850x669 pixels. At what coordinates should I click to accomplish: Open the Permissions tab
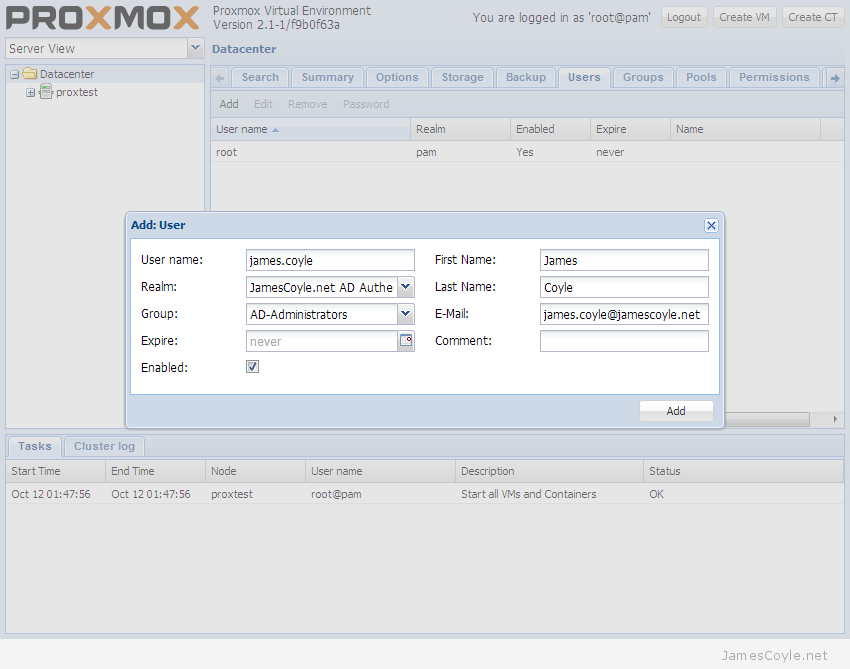click(774, 78)
